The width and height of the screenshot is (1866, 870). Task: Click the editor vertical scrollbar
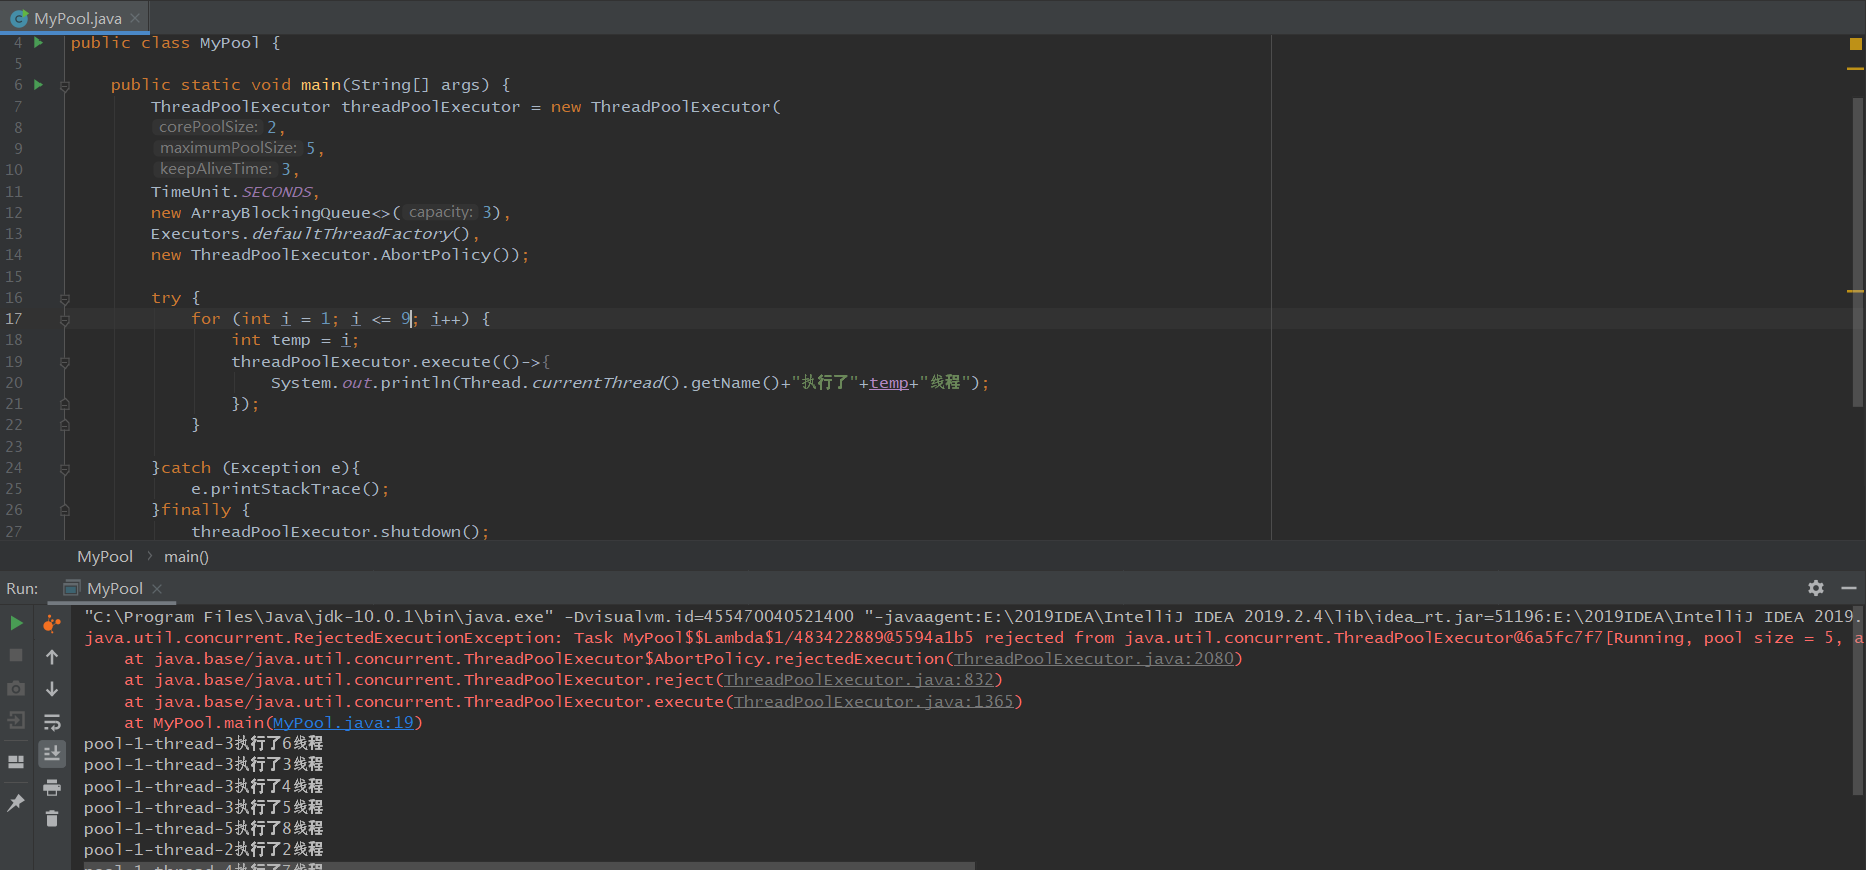pyautogui.click(x=1858, y=252)
